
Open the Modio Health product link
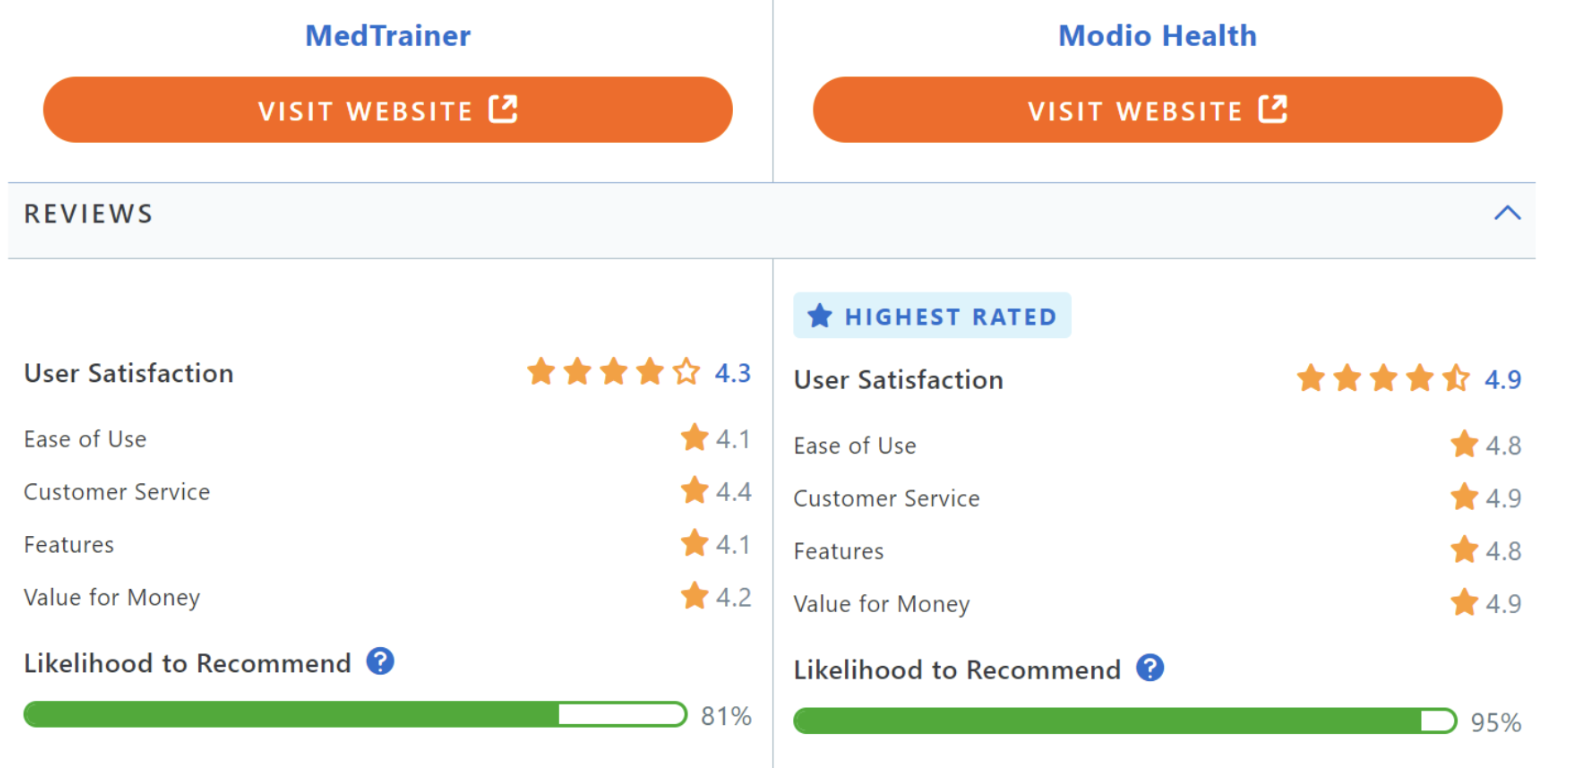coord(1158,36)
